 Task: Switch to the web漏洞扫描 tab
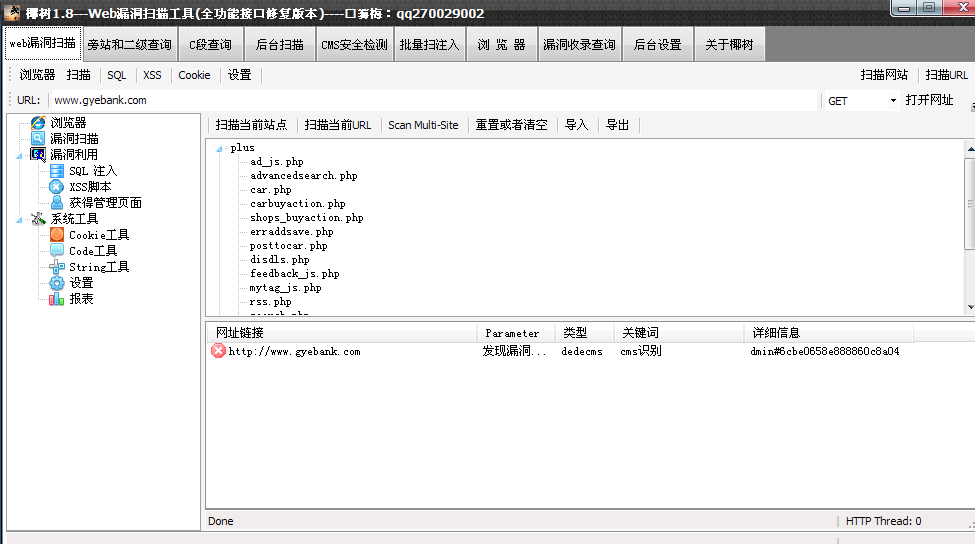[43, 43]
